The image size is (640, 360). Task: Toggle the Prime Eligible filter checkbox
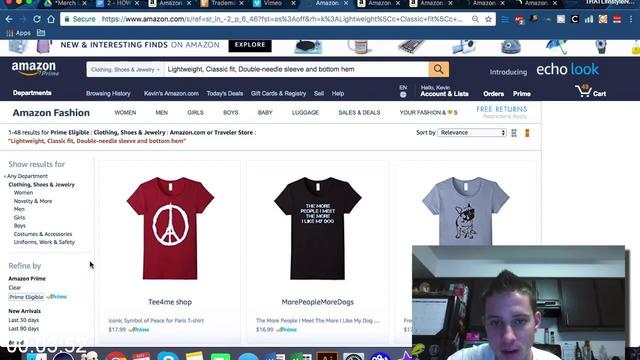(x=26, y=297)
